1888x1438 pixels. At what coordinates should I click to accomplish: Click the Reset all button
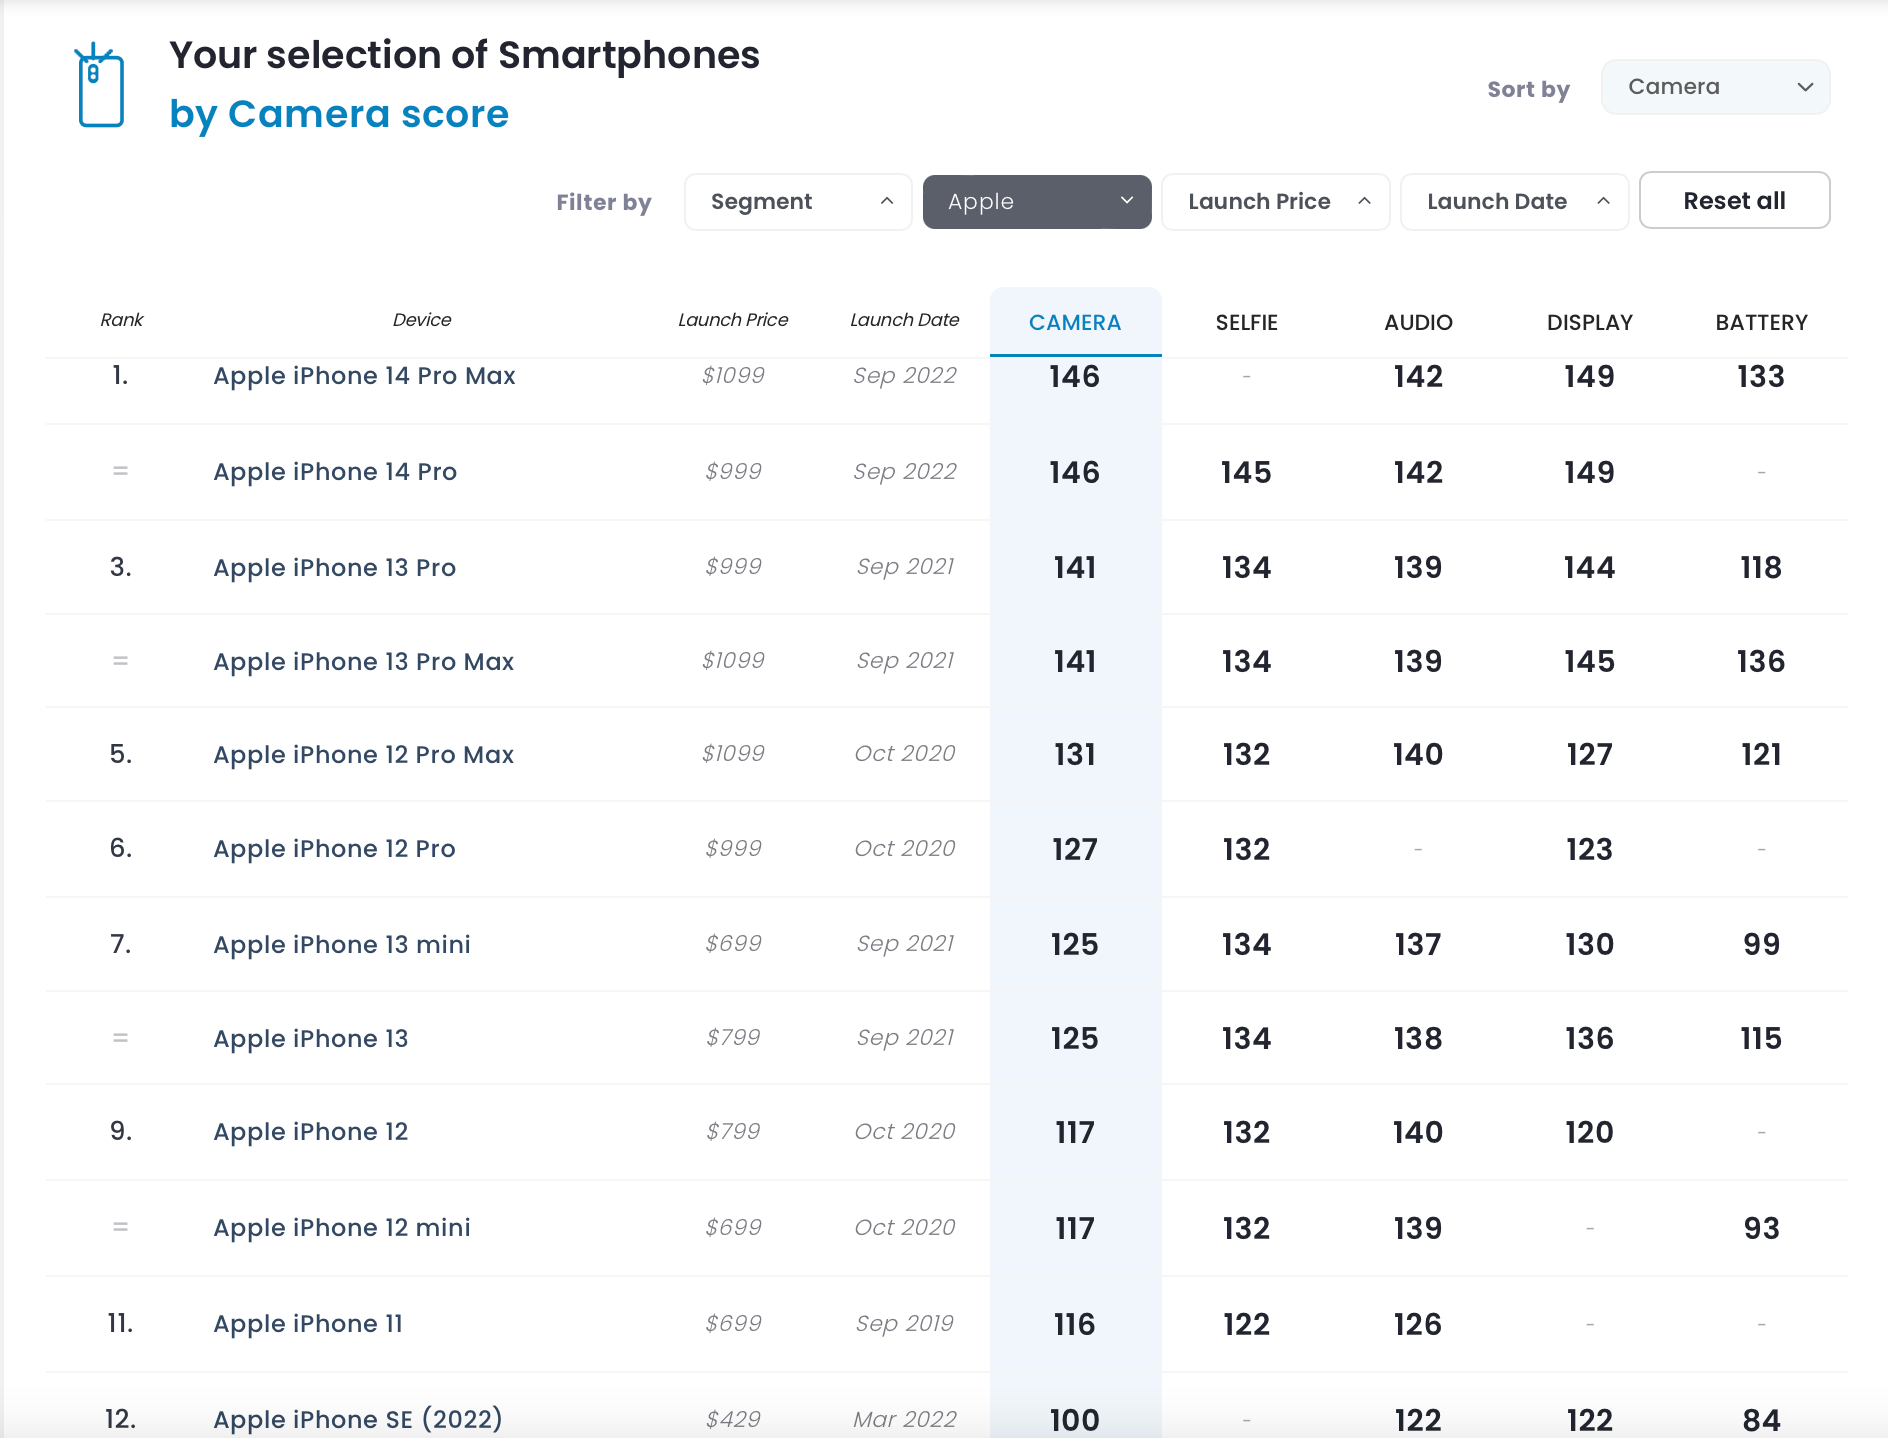pyautogui.click(x=1734, y=201)
